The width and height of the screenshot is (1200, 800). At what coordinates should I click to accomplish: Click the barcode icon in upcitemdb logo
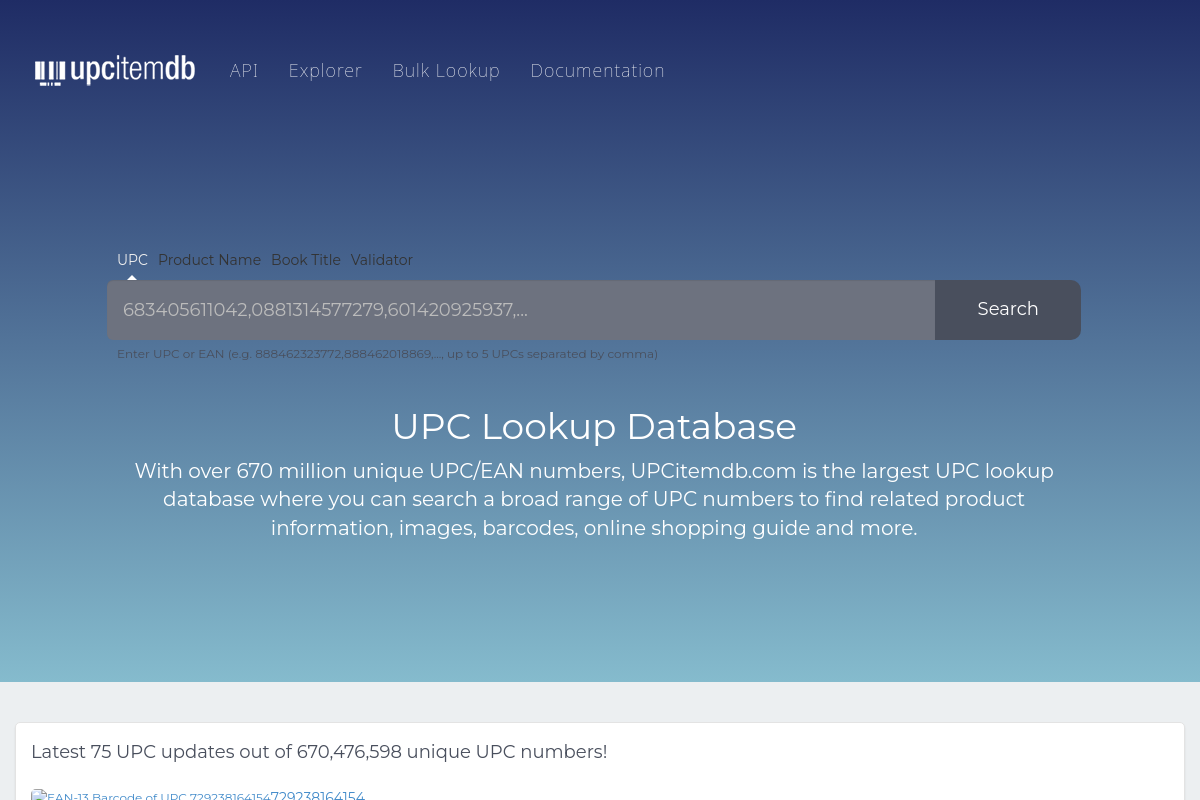(50, 72)
